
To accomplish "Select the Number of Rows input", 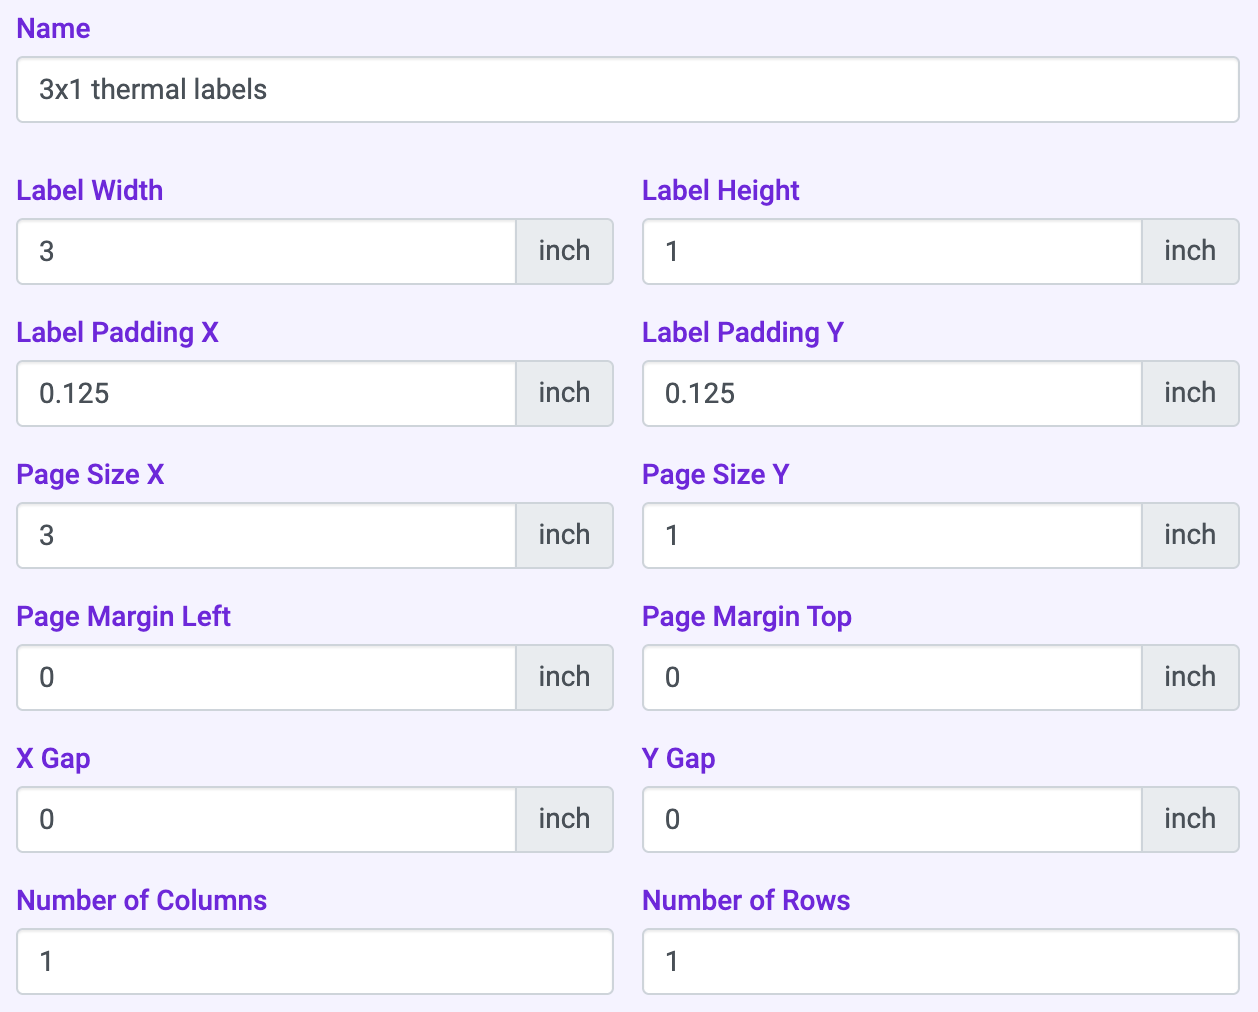I will [x=940, y=962].
